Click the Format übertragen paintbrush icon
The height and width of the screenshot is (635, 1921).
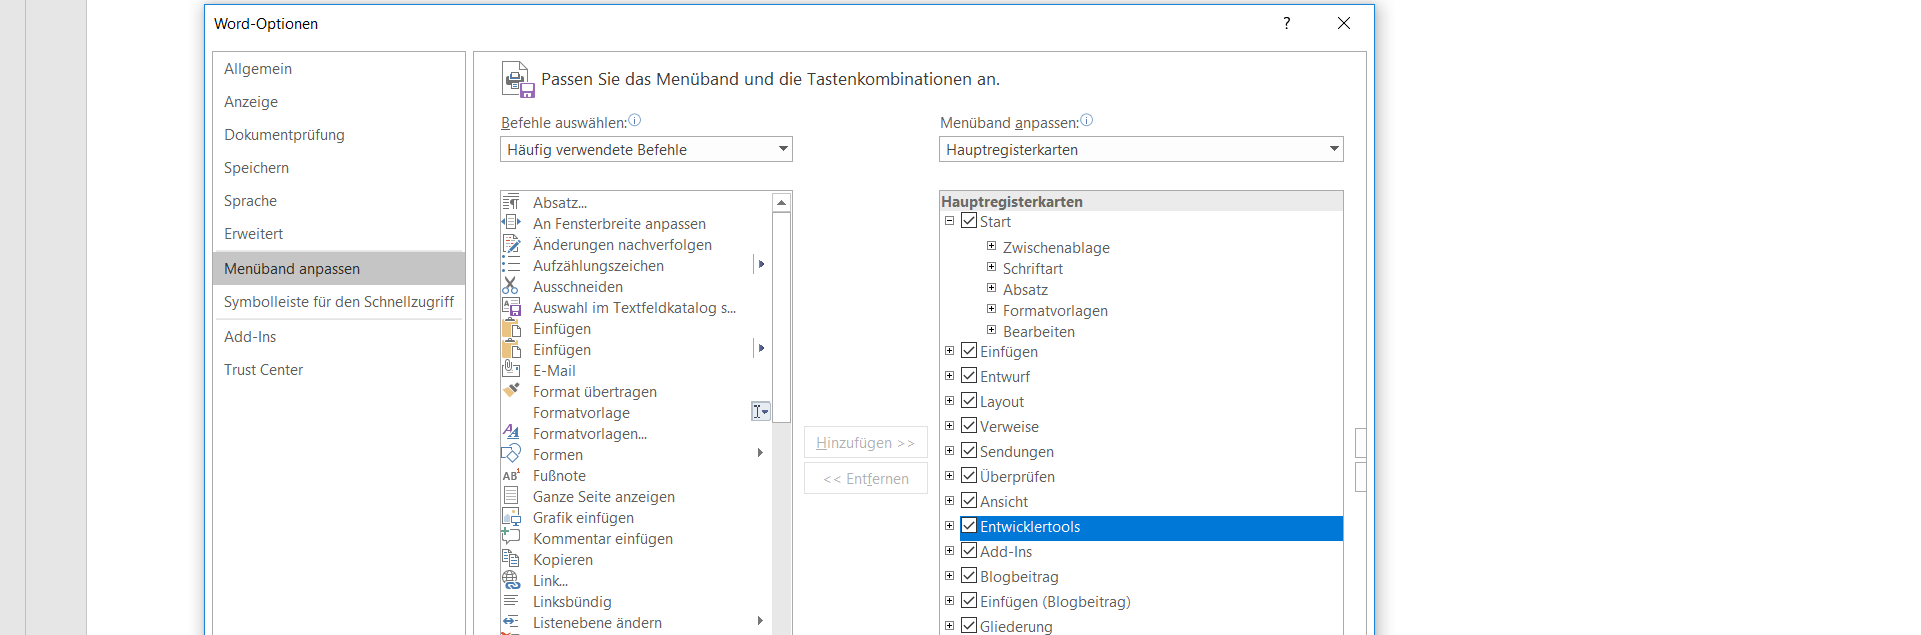point(511,391)
